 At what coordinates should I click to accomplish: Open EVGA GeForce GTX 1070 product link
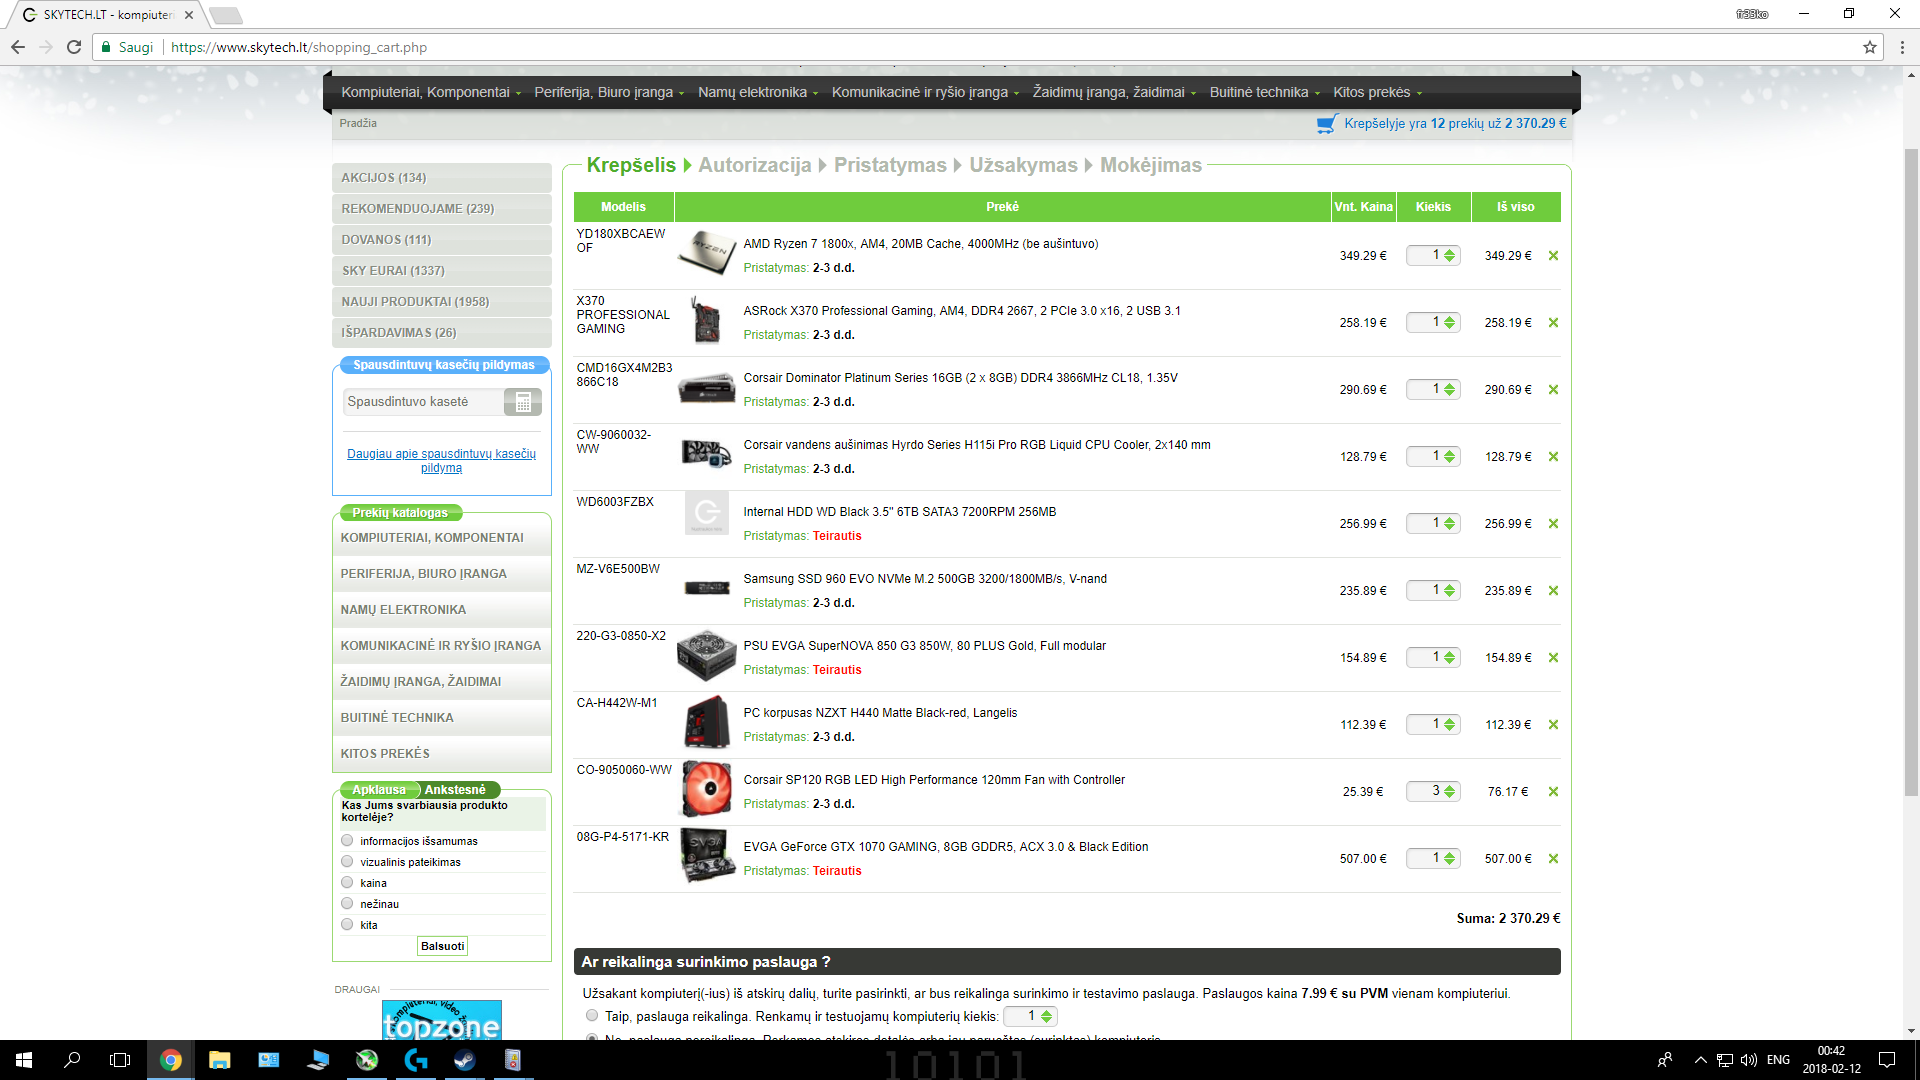(945, 847)
